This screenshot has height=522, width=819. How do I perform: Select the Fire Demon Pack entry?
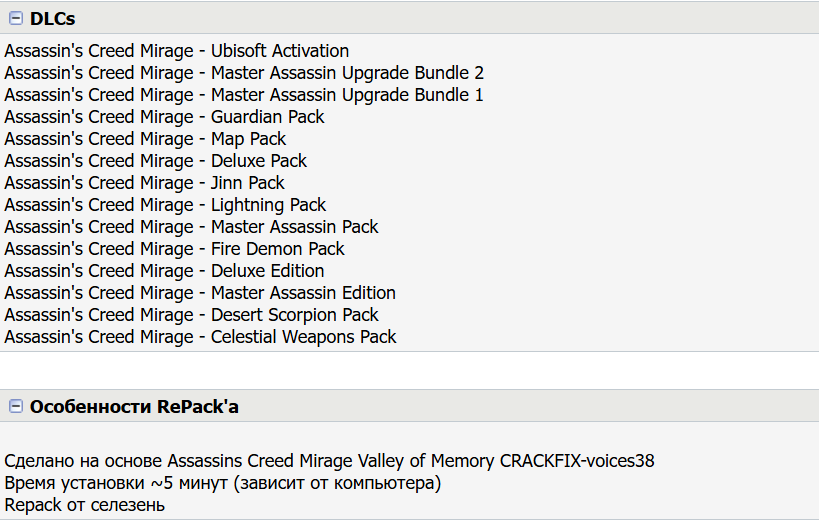click(174, 249)
